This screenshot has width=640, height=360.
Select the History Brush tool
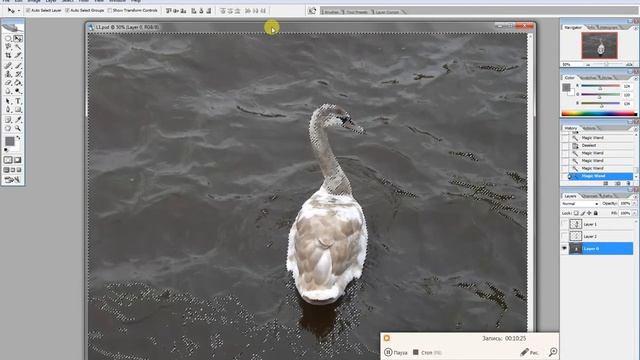18,74
